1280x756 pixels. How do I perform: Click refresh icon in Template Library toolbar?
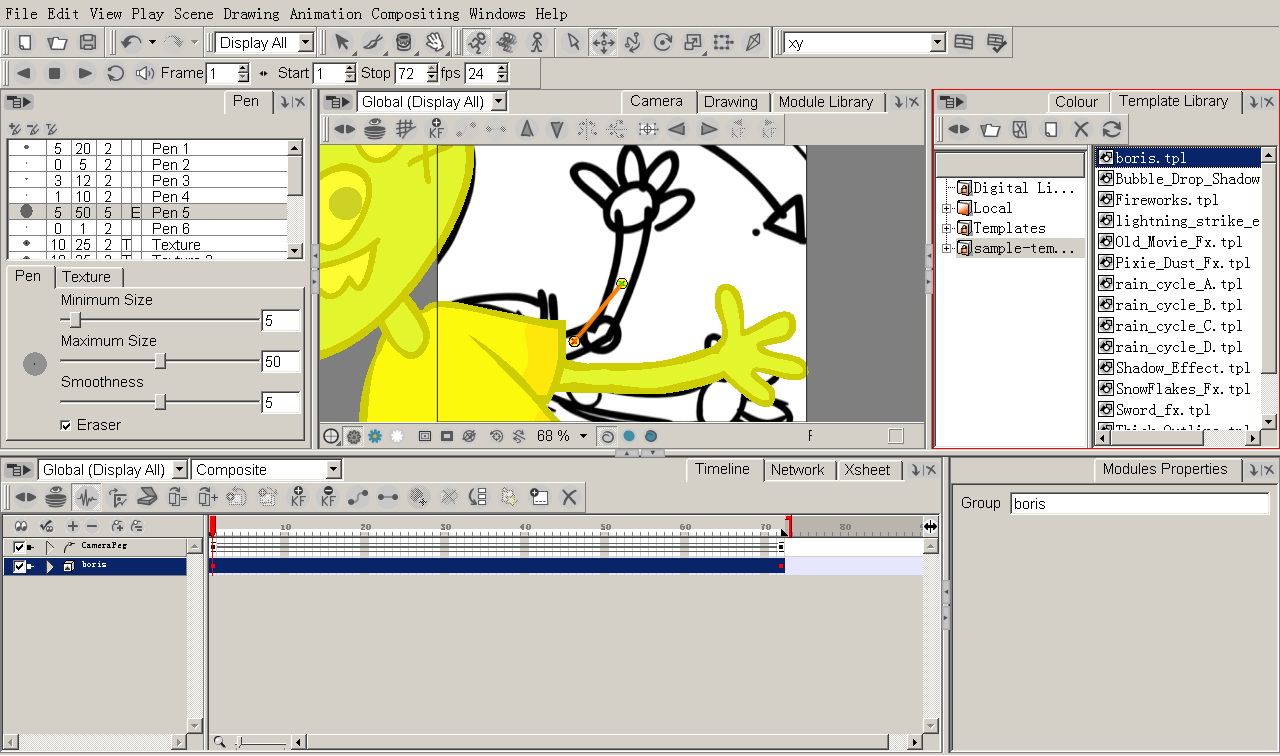point(1111,129)
